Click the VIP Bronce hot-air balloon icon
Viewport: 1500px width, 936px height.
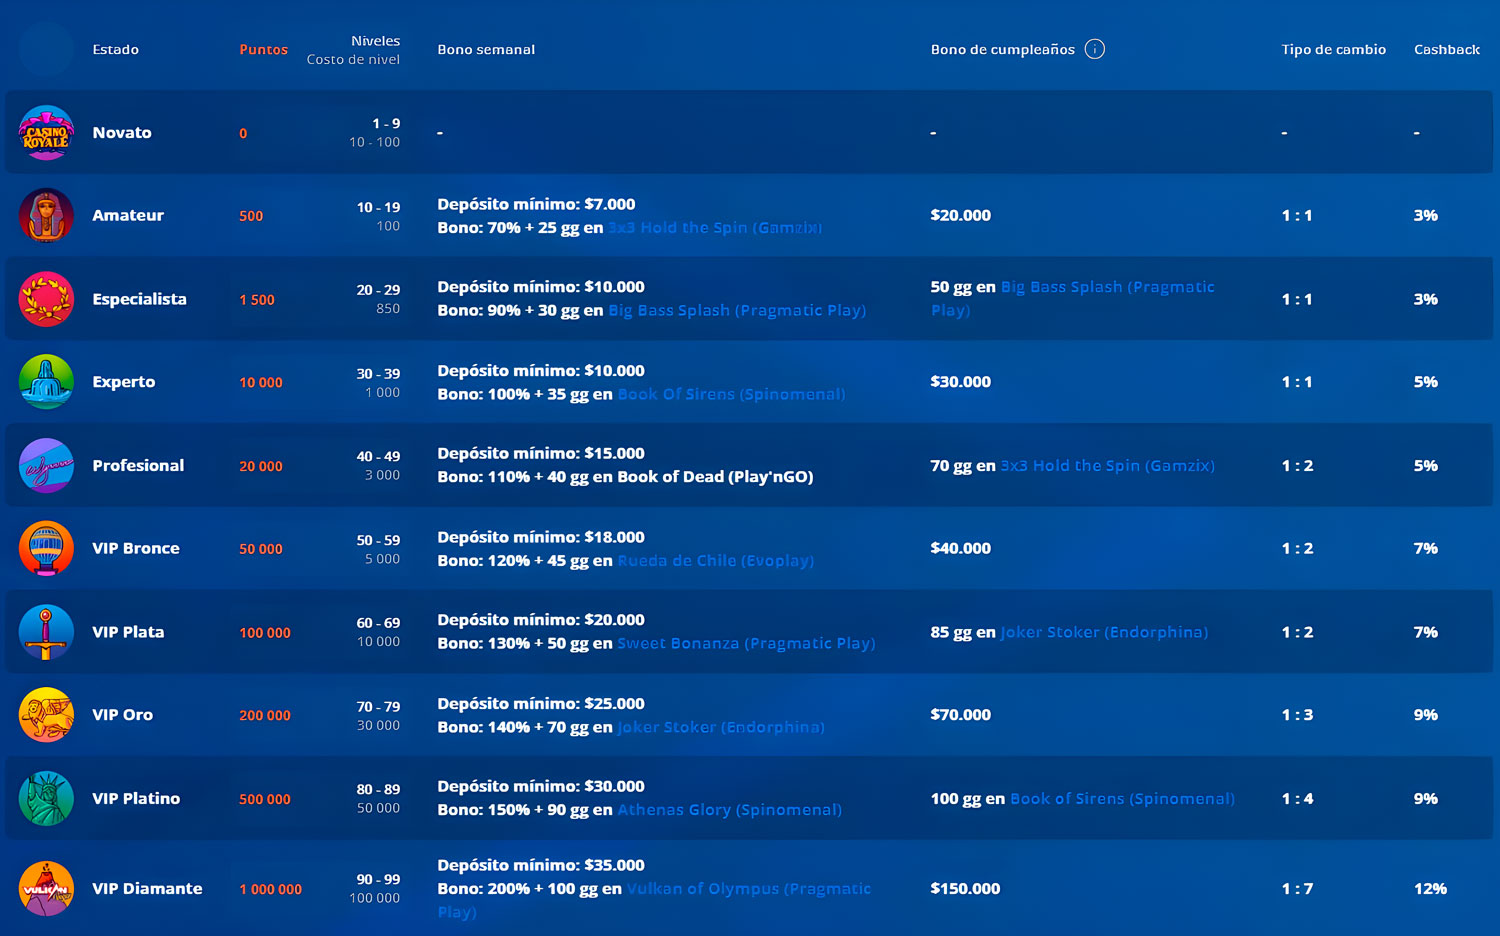[46, 548]
